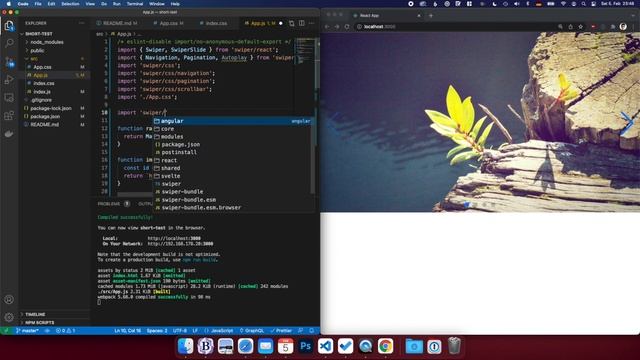Click the master branch in status bar
The image size is (640, 360).
click(27, 331)
